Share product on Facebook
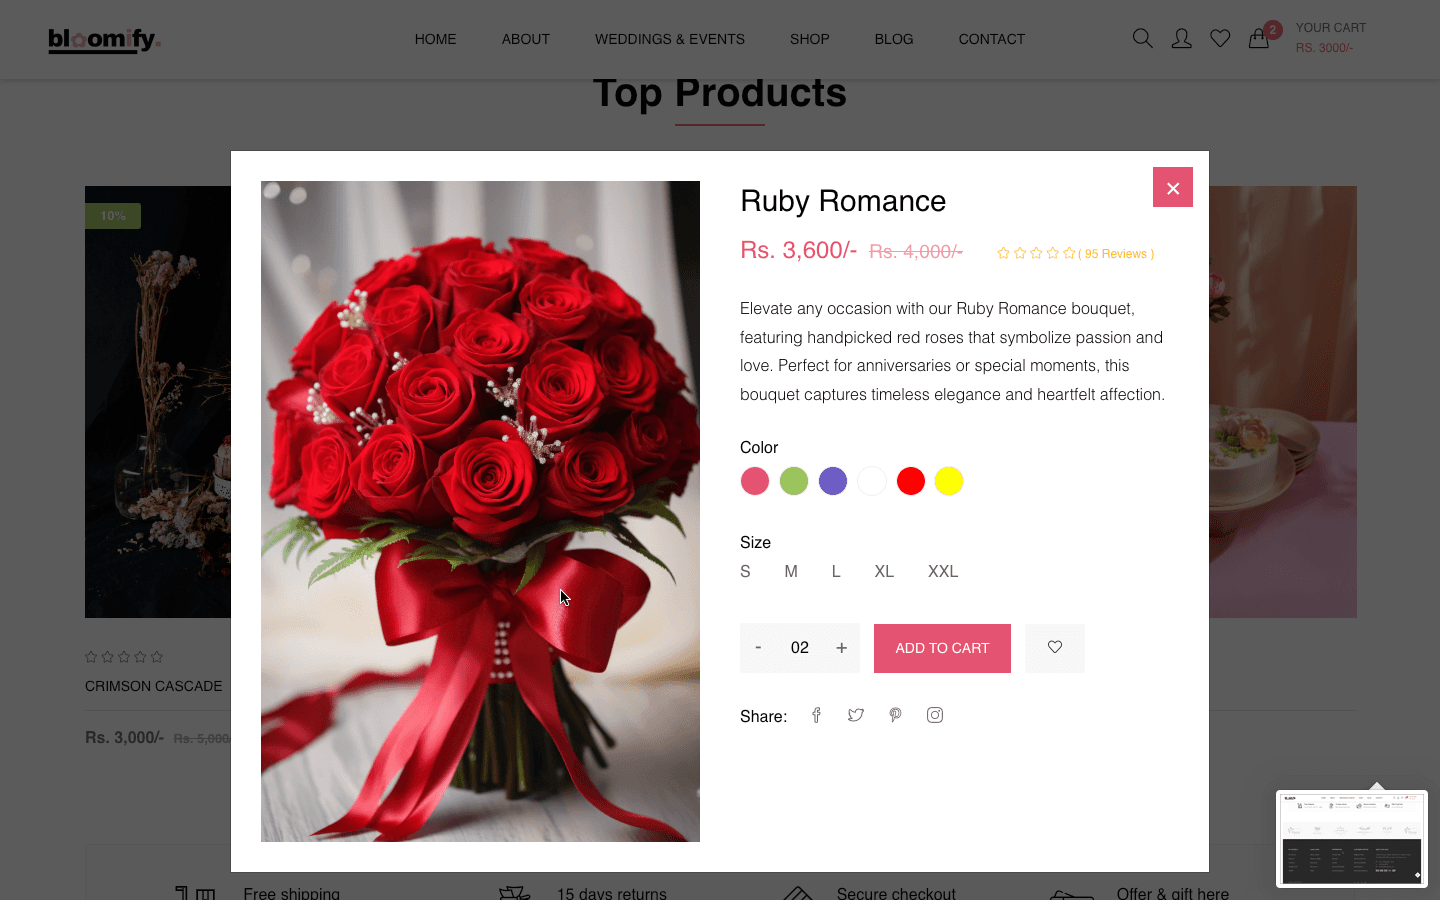This screenshot has width=1440, height=900. [816, 715]
